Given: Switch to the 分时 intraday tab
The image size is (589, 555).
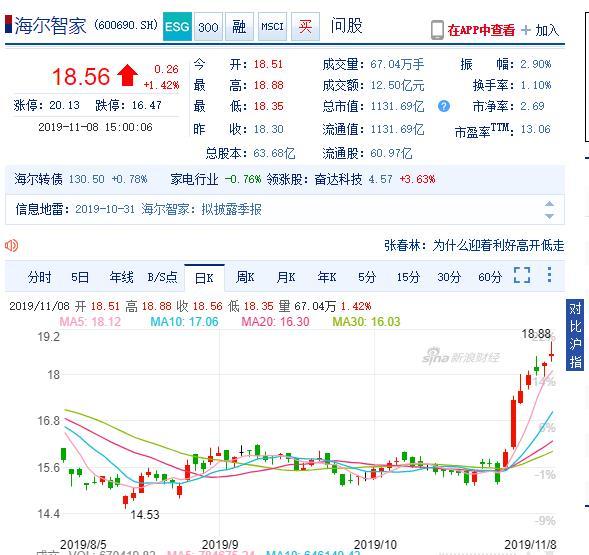Looking at the screenshot, I should tap(39, 277).
